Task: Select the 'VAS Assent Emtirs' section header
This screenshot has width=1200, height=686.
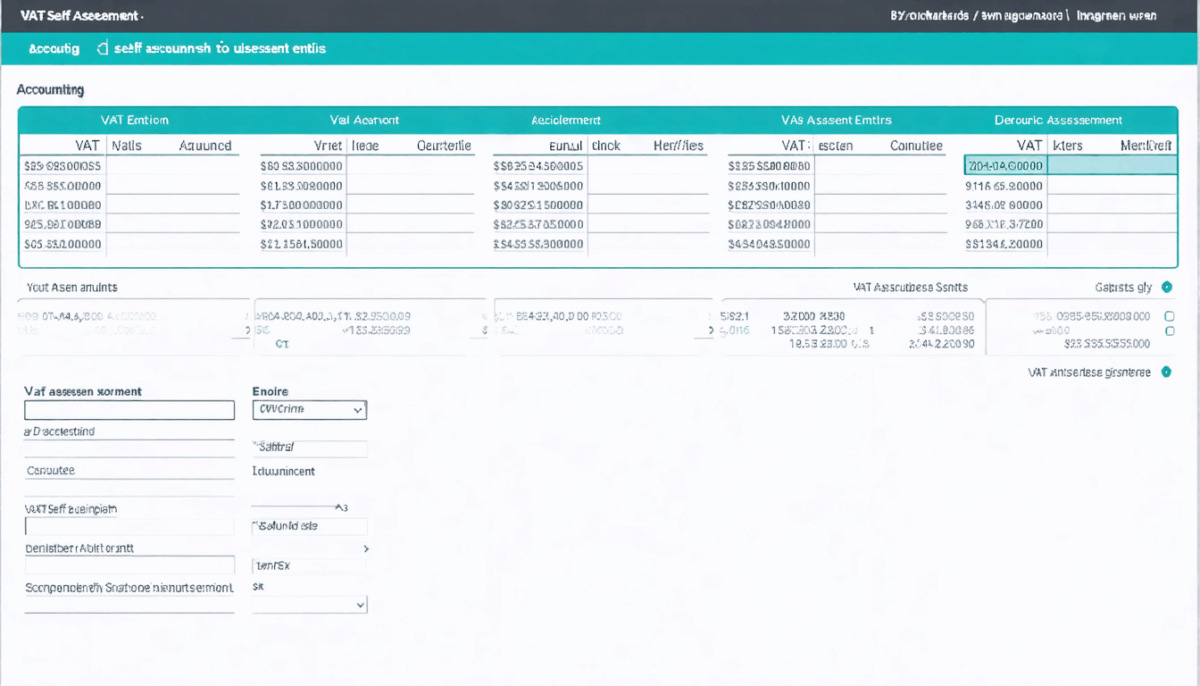Action: click(x=836, y=120)
